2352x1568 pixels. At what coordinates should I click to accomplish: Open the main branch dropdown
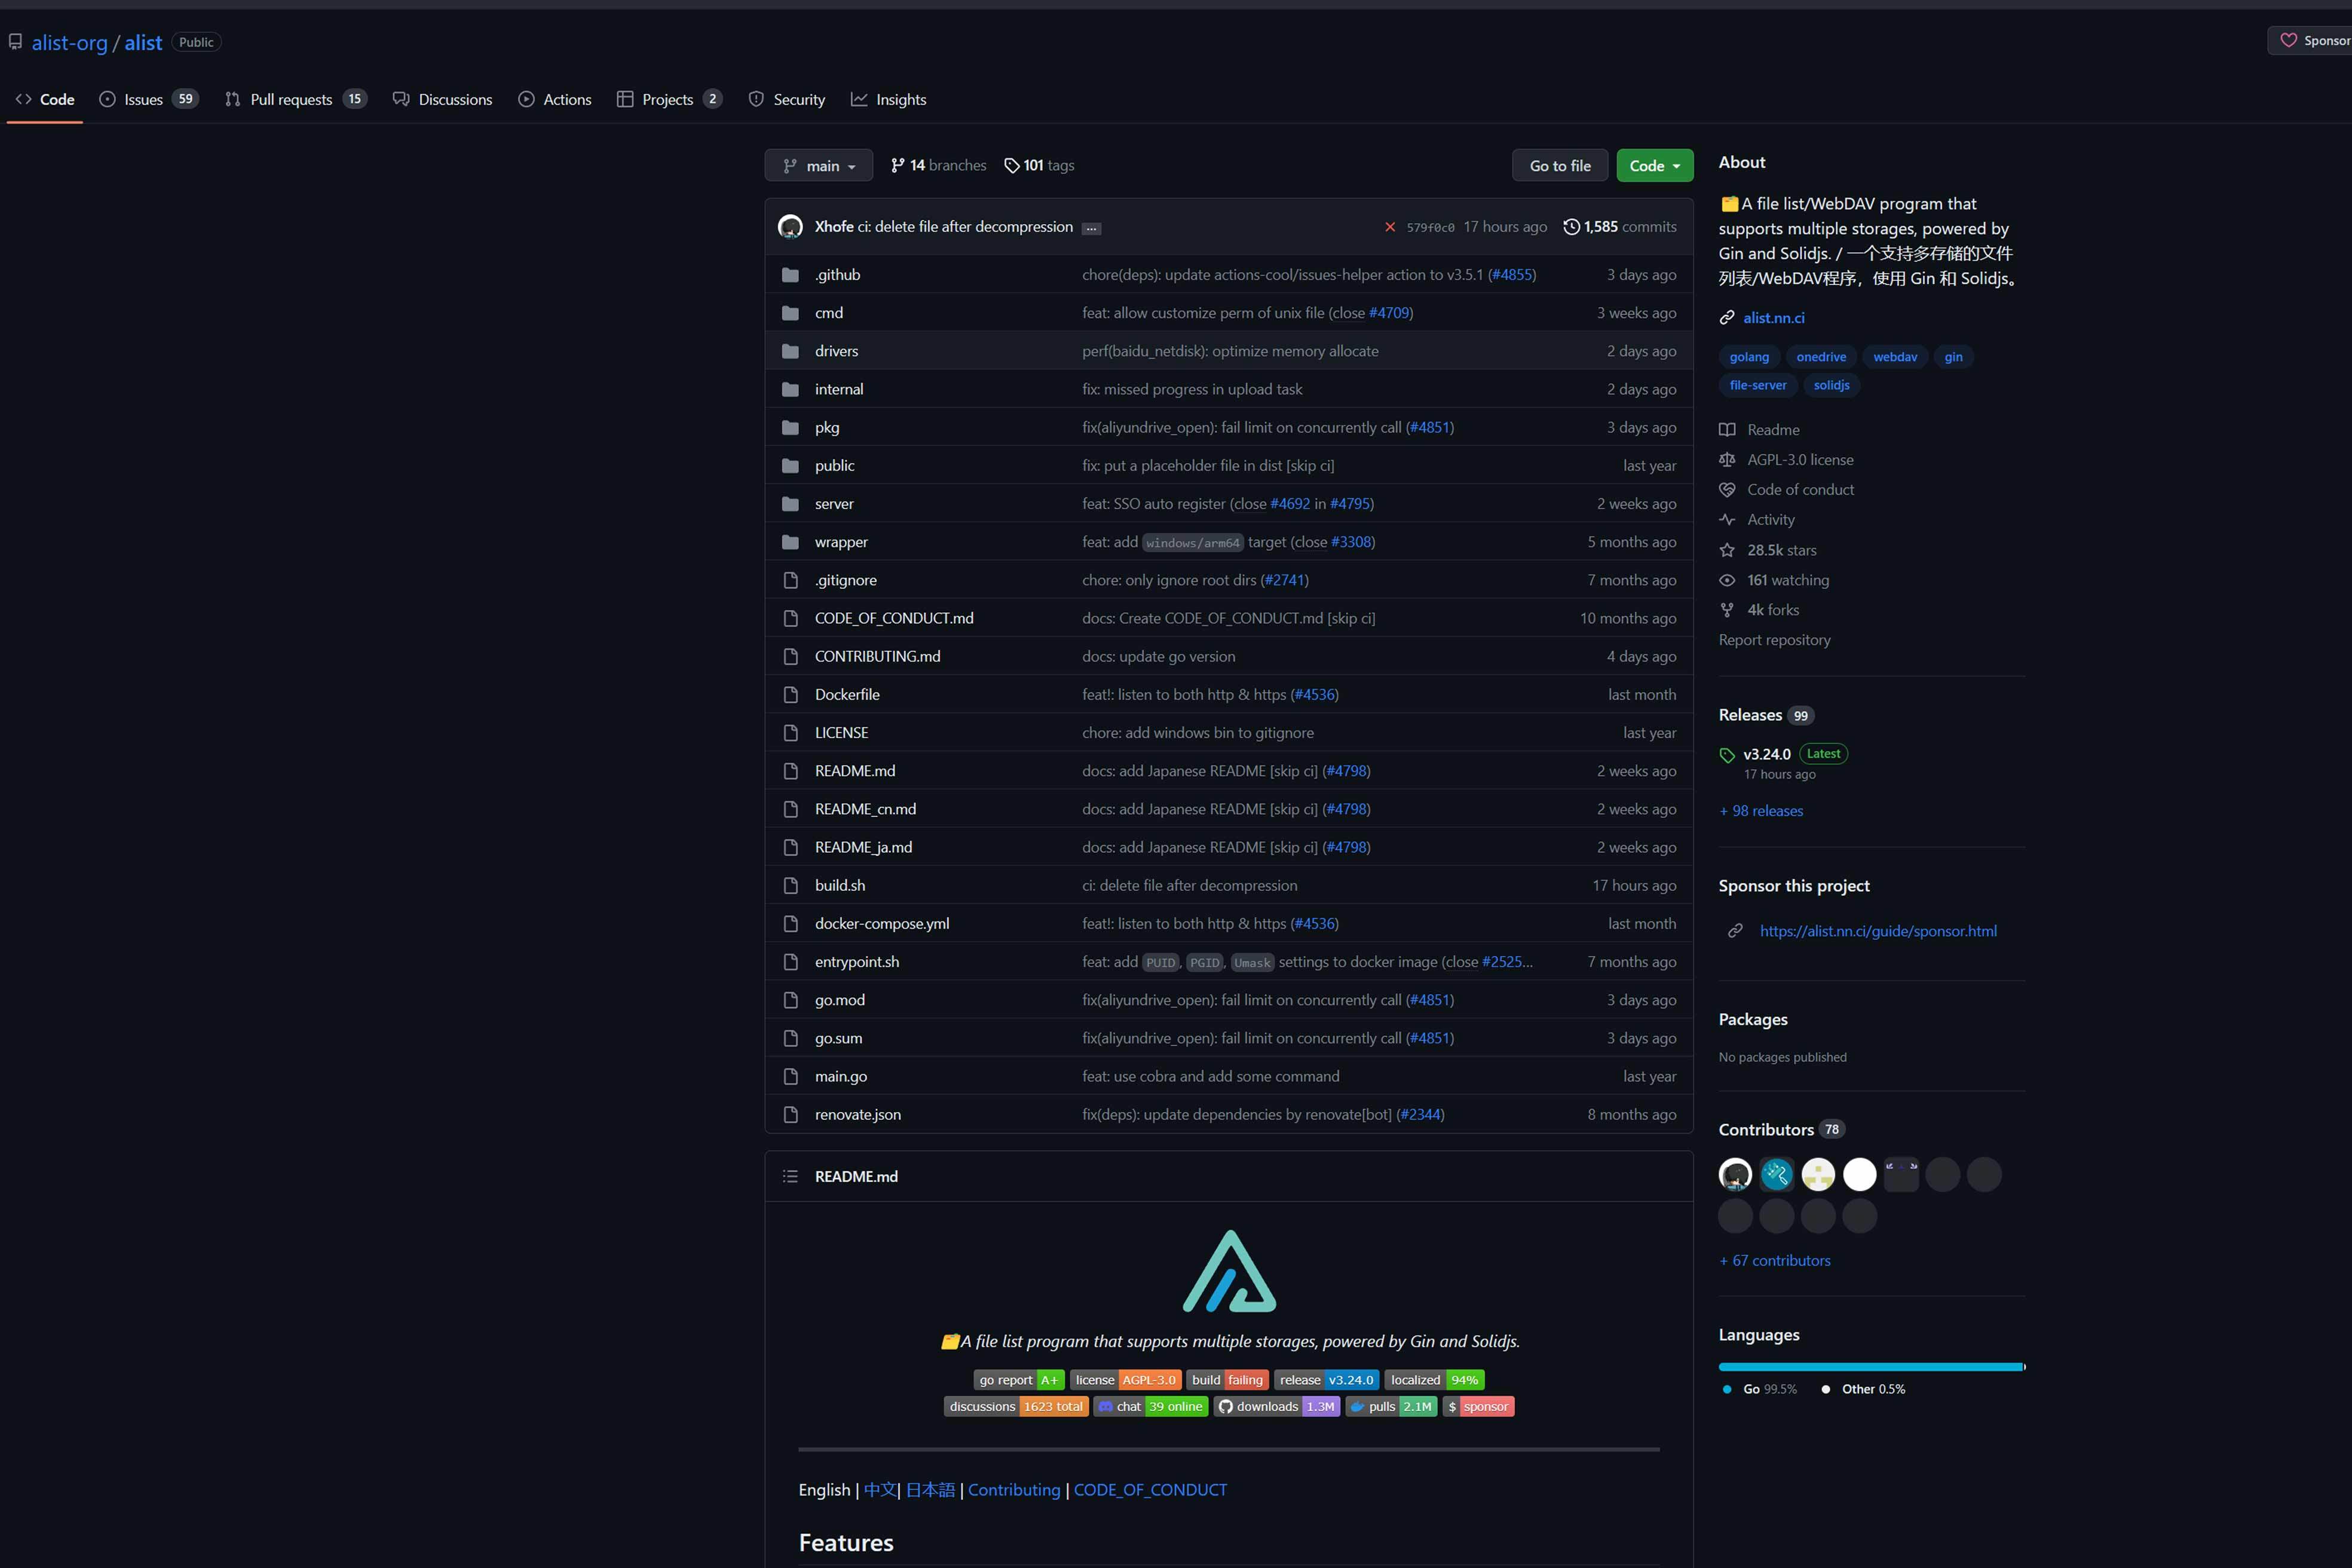pos(818,166)
